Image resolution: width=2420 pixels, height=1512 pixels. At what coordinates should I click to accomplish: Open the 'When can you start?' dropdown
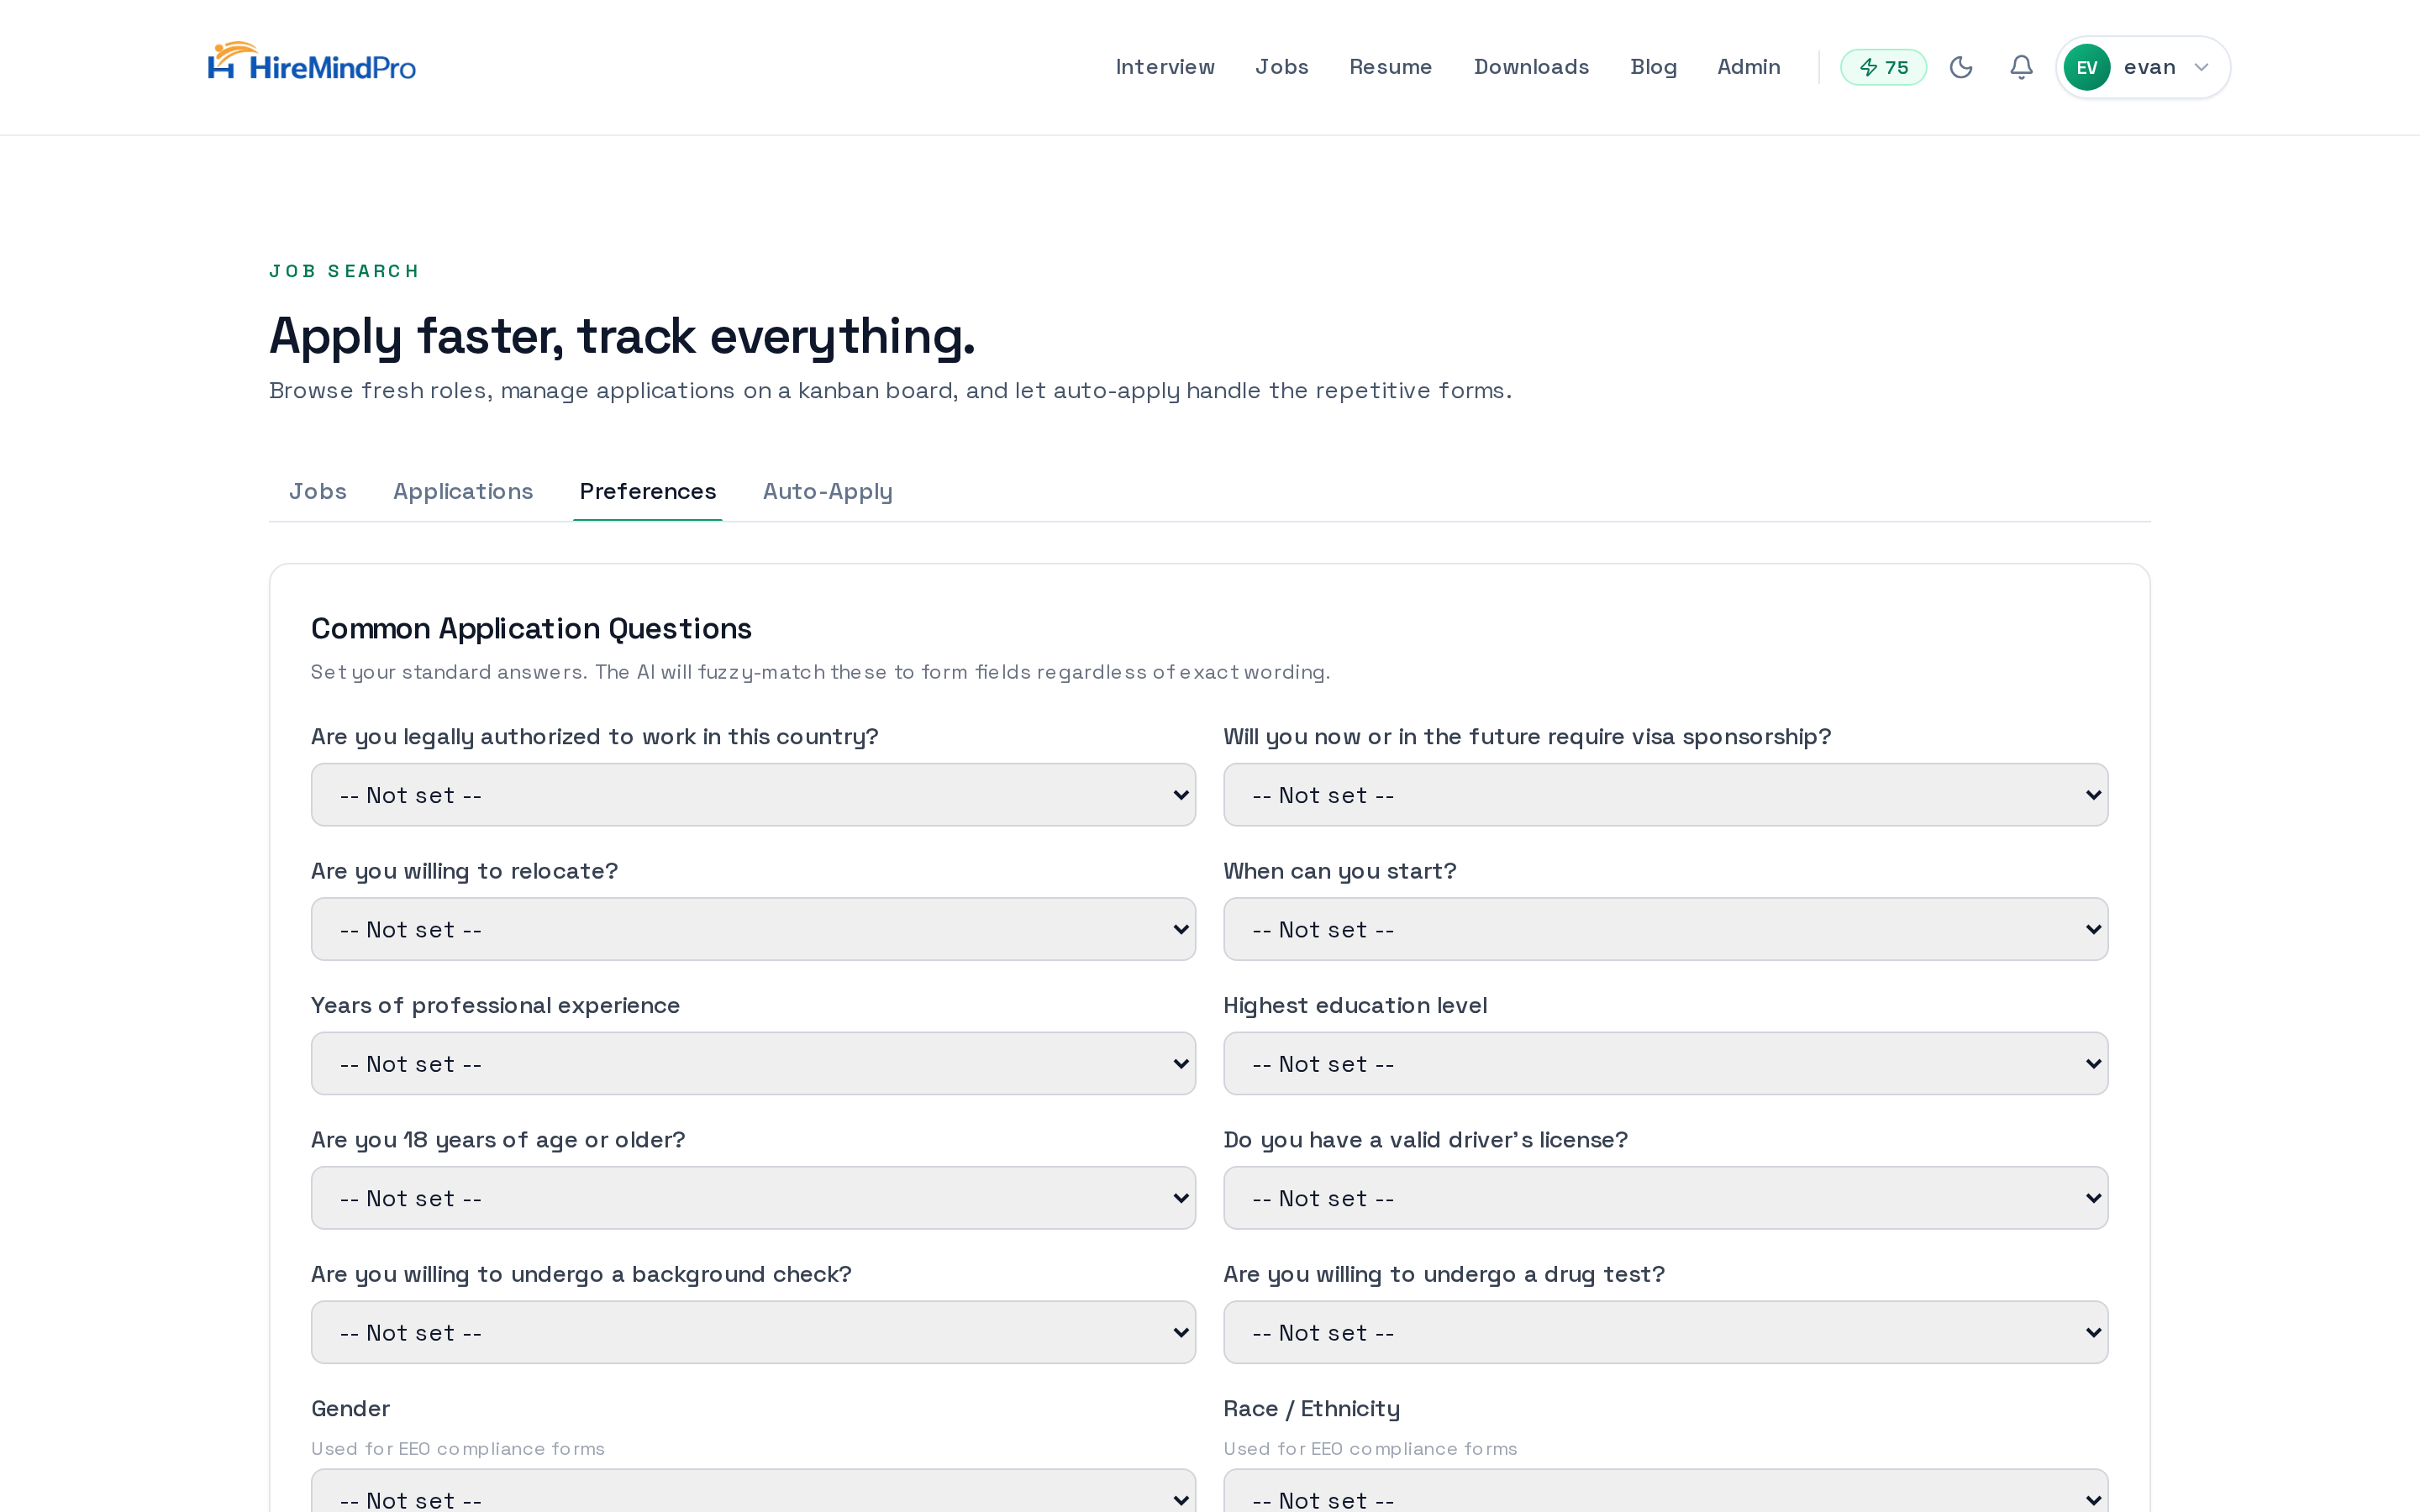tap(1665, 929)
